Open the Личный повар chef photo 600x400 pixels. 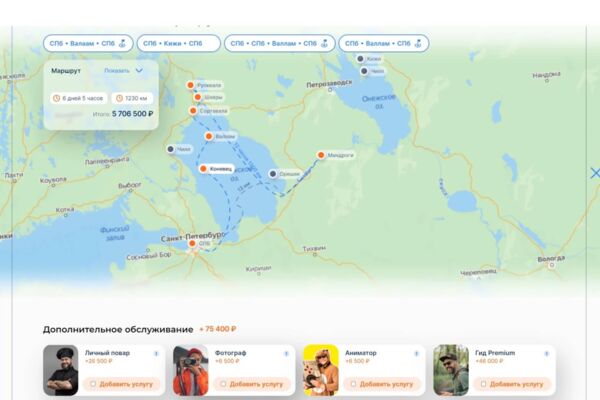tap(60, 370)
